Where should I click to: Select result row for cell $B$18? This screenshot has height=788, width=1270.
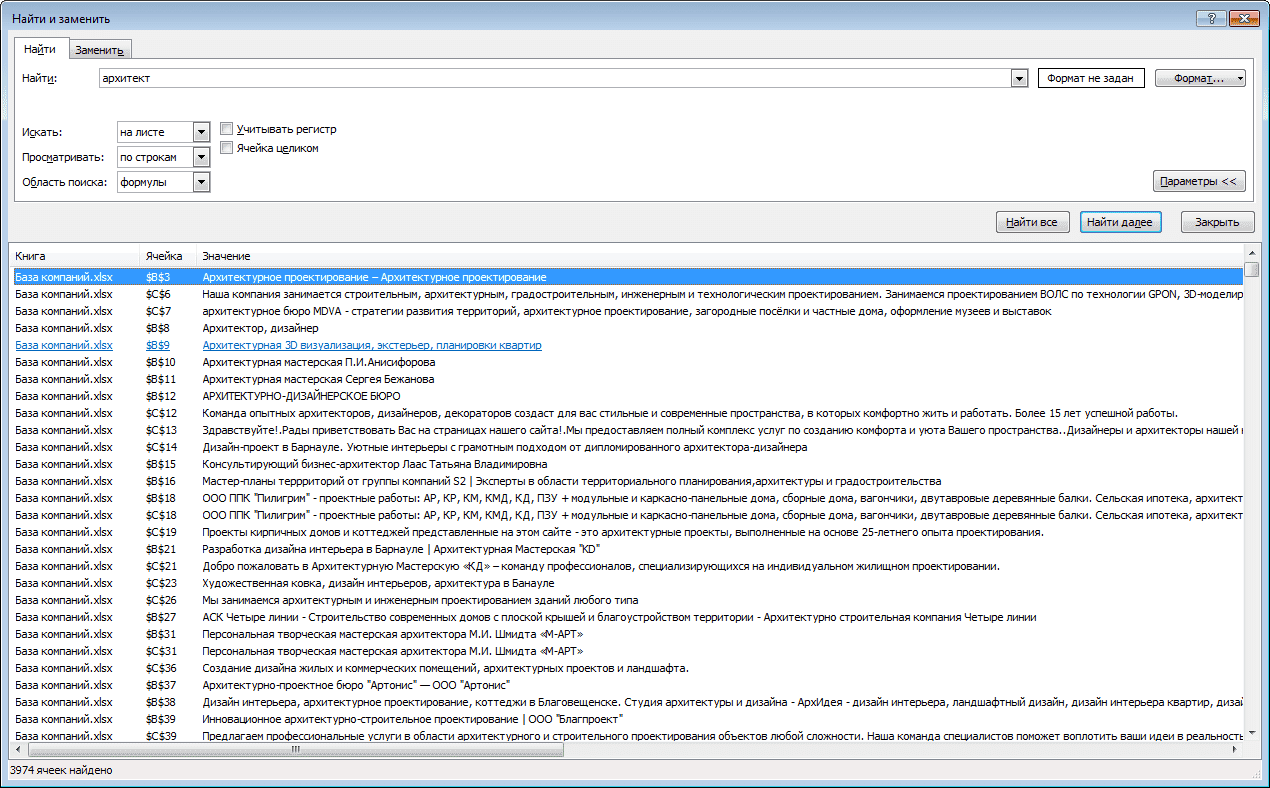[627, 498]
